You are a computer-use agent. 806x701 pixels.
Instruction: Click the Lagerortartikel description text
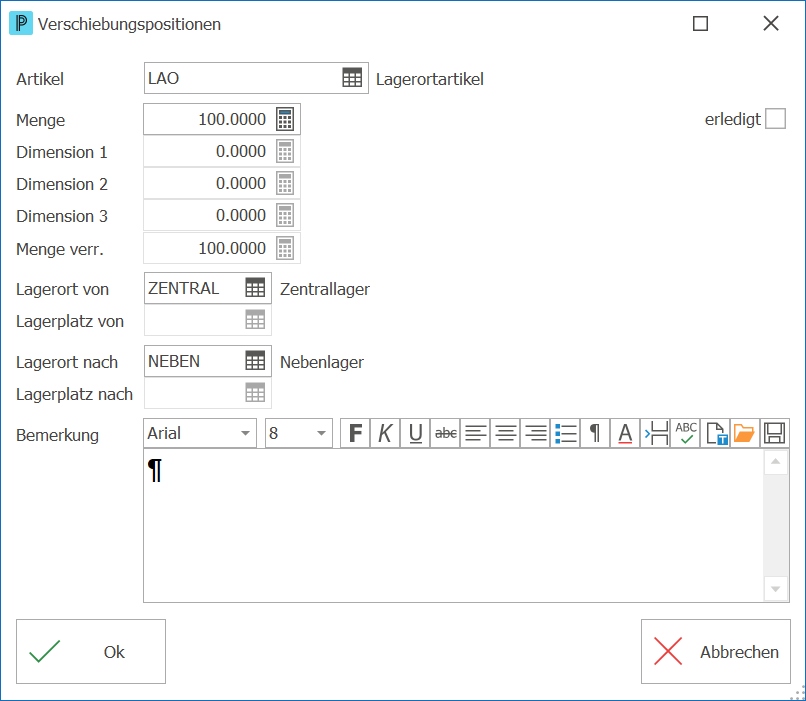[430, 79]
